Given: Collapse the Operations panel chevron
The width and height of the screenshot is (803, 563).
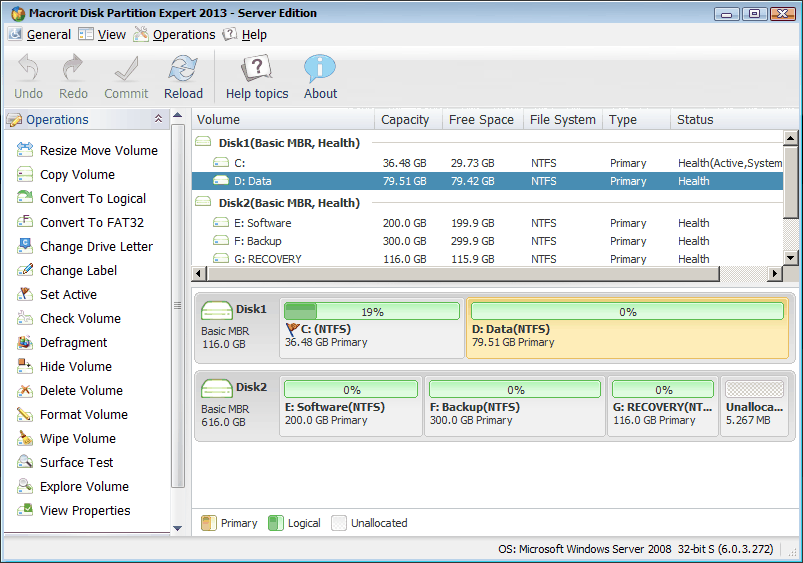Looking at the screenshot, I should pyautogui.click(x=158, y=119).
